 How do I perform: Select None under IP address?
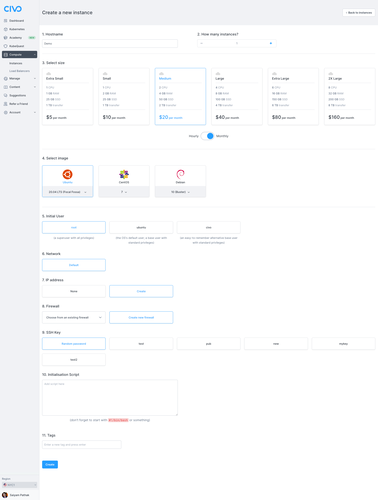[74, 291]
